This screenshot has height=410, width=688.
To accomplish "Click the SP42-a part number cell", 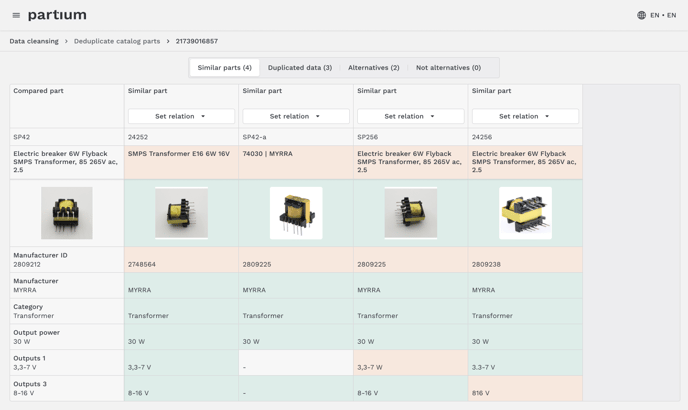I will pos(296,137).
